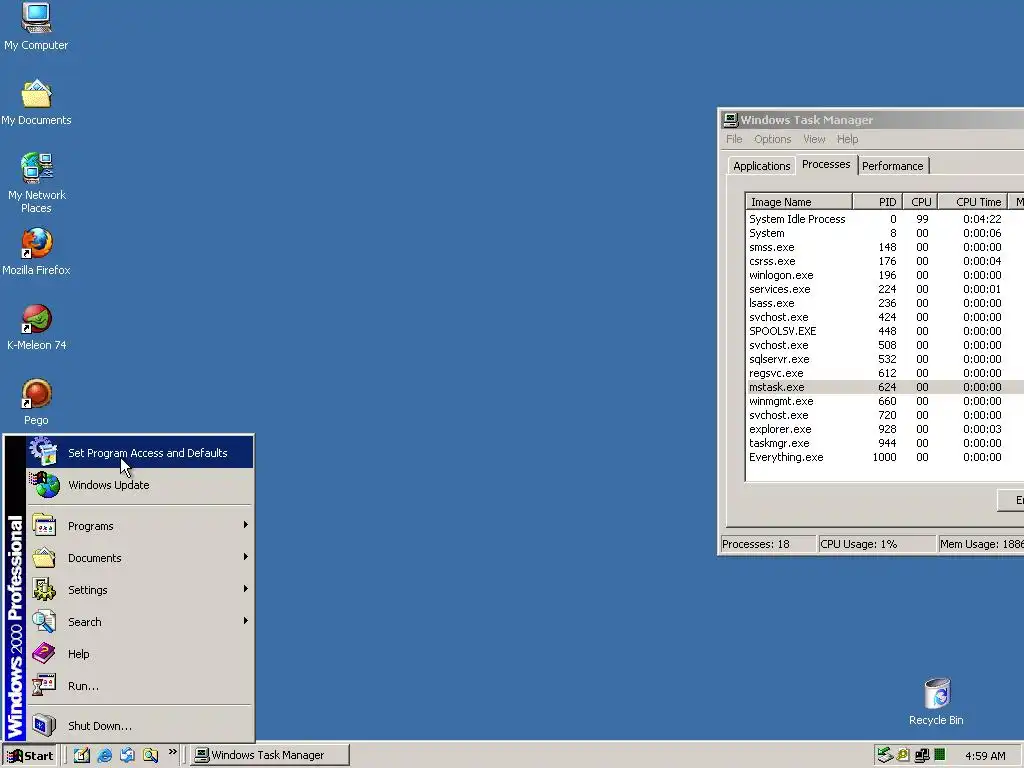Switch to the Performance tab
This screenshot has height=768, width=1024.
[x=893, y=166]
